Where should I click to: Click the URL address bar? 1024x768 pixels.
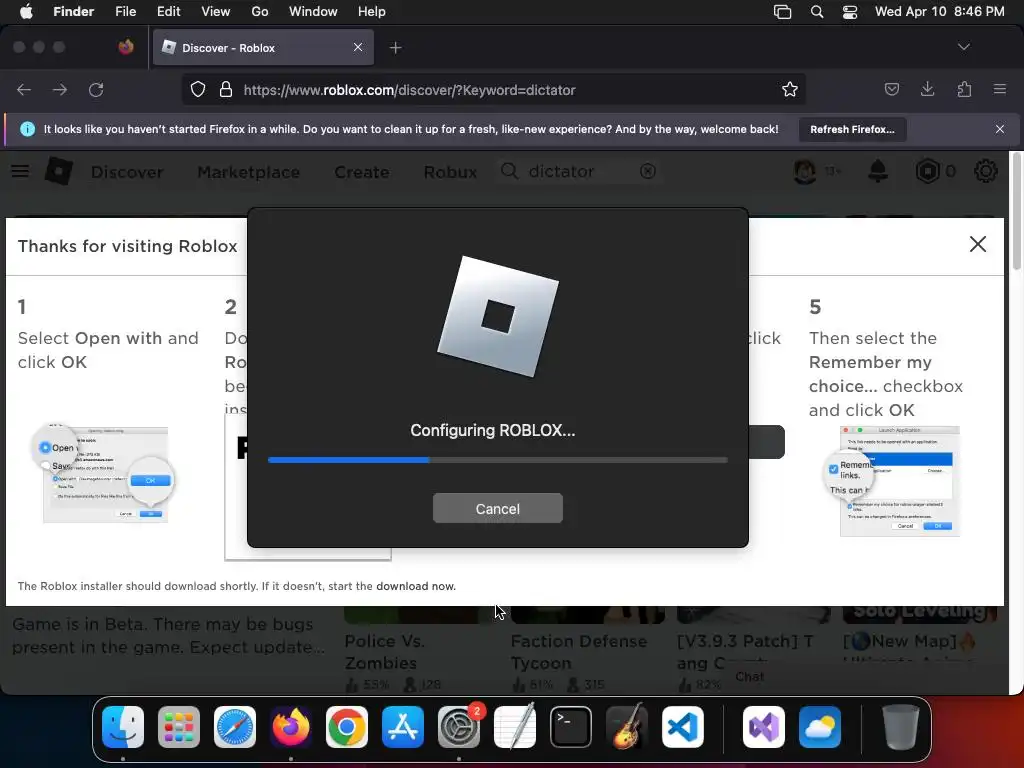point(493,89)
